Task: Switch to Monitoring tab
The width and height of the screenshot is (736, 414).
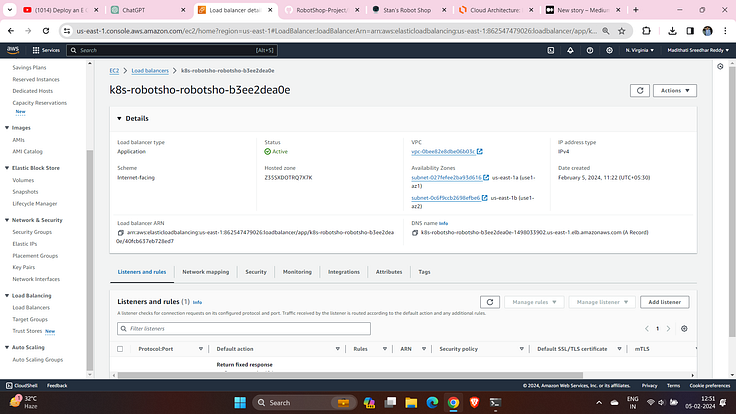Action: tap(297, 272)
